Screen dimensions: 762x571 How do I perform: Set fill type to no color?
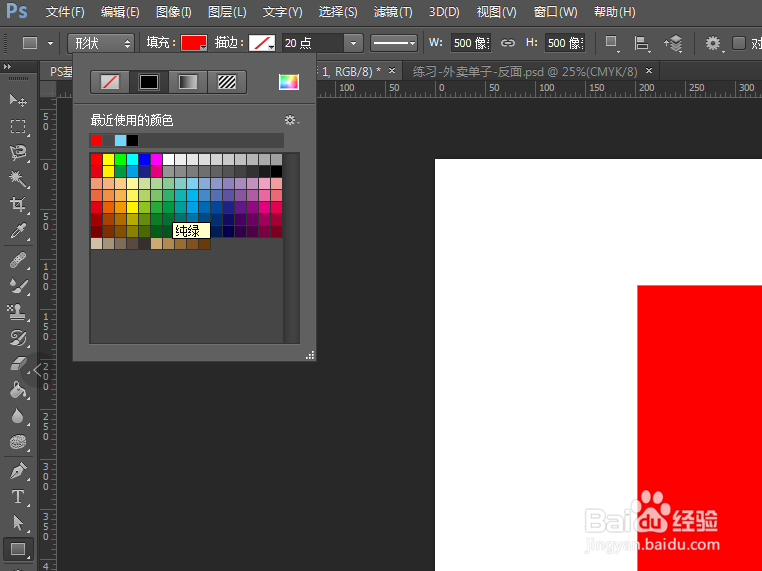(110, 82)
